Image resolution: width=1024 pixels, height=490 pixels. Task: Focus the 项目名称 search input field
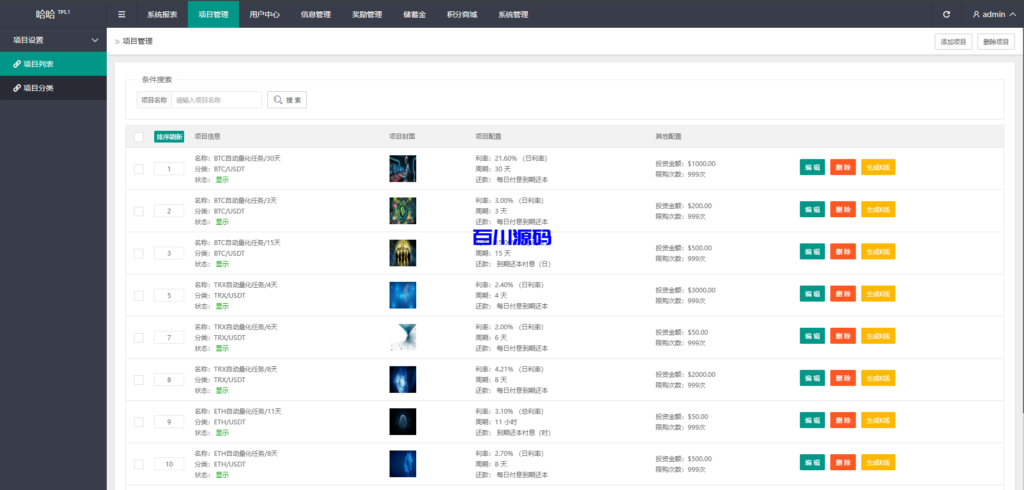(216, 100)
